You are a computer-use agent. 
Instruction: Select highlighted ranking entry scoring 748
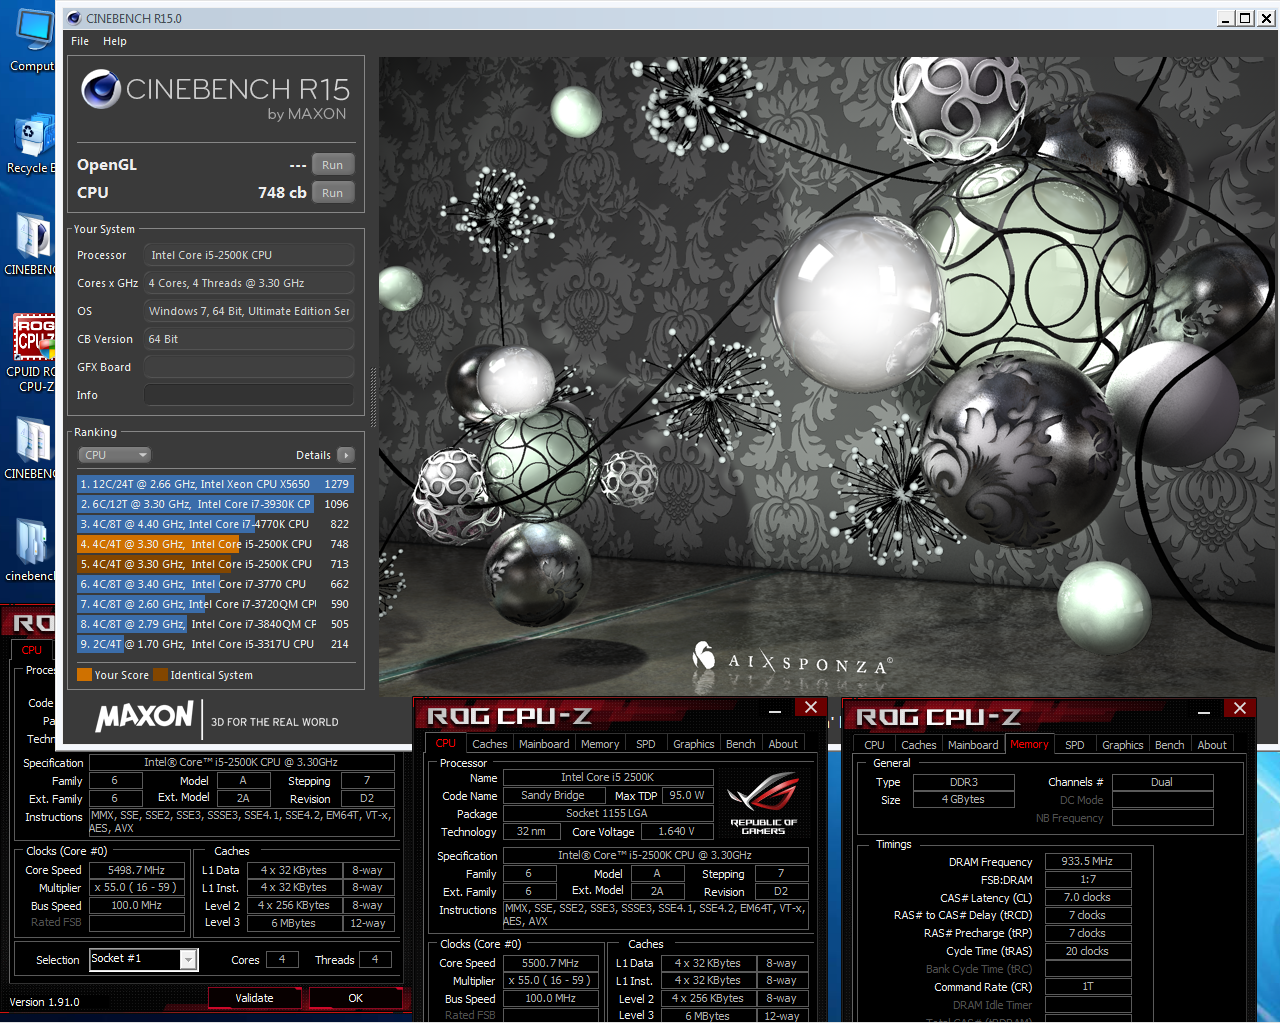click(x=215, y=544)
